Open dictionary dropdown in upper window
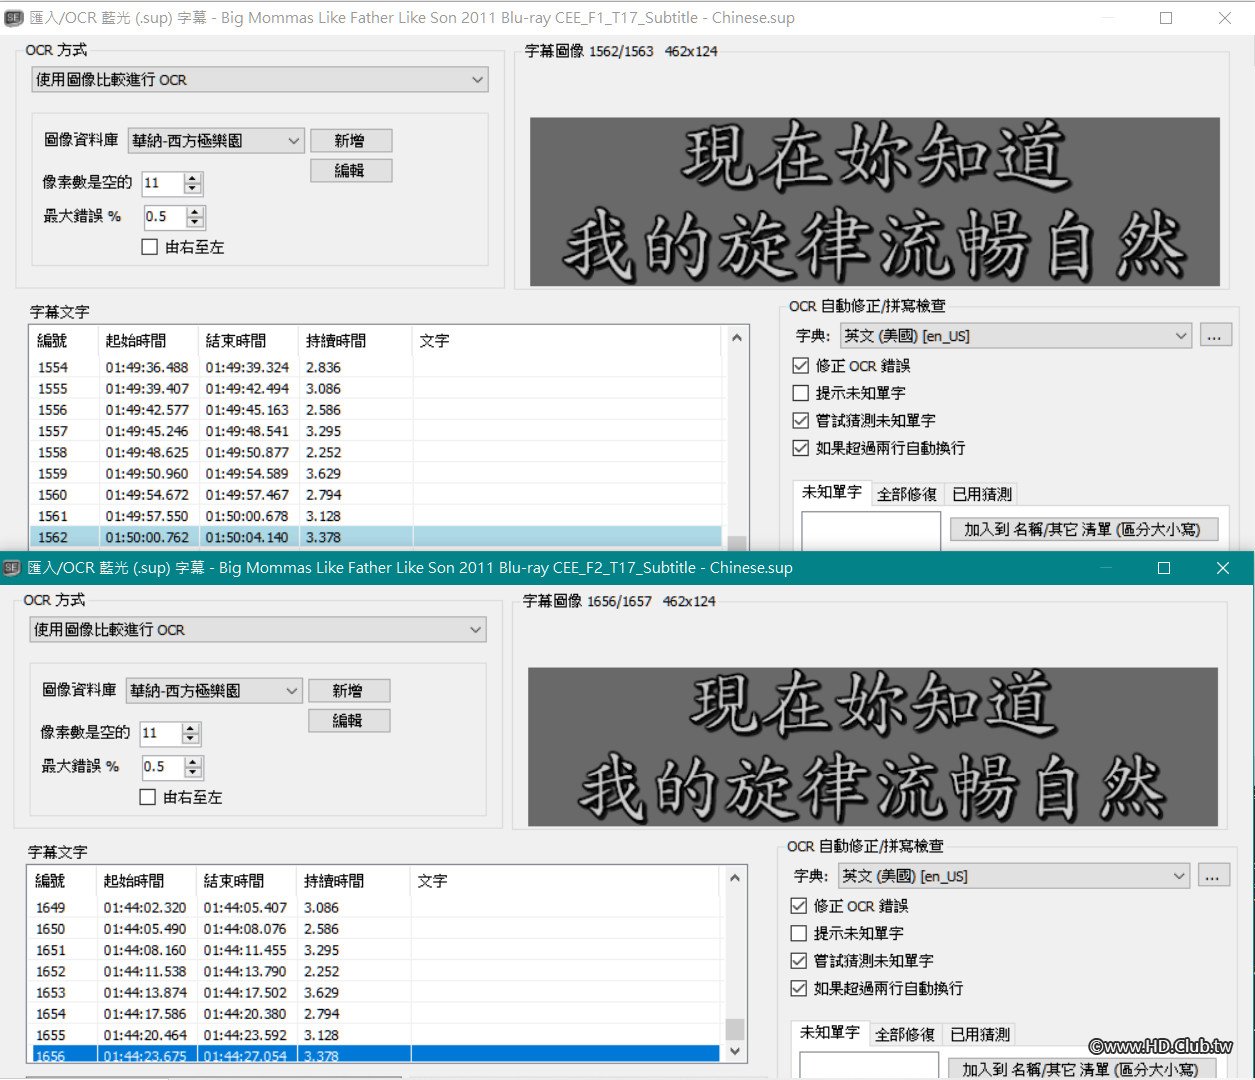This screenshot has height=1080, width=1255. [1015, 336]
